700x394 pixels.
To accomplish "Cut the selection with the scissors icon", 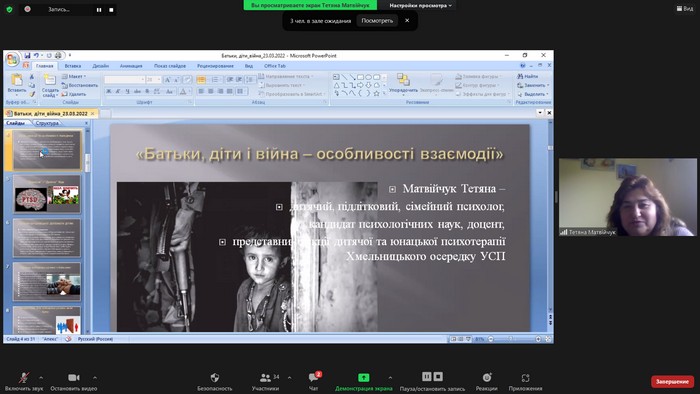I will tap(32, 77).
